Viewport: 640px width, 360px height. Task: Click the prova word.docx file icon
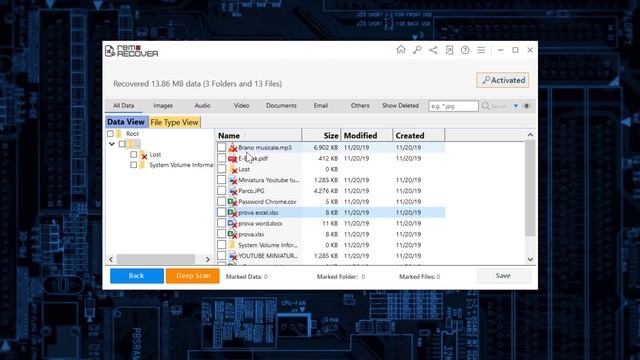click(233, 223)
